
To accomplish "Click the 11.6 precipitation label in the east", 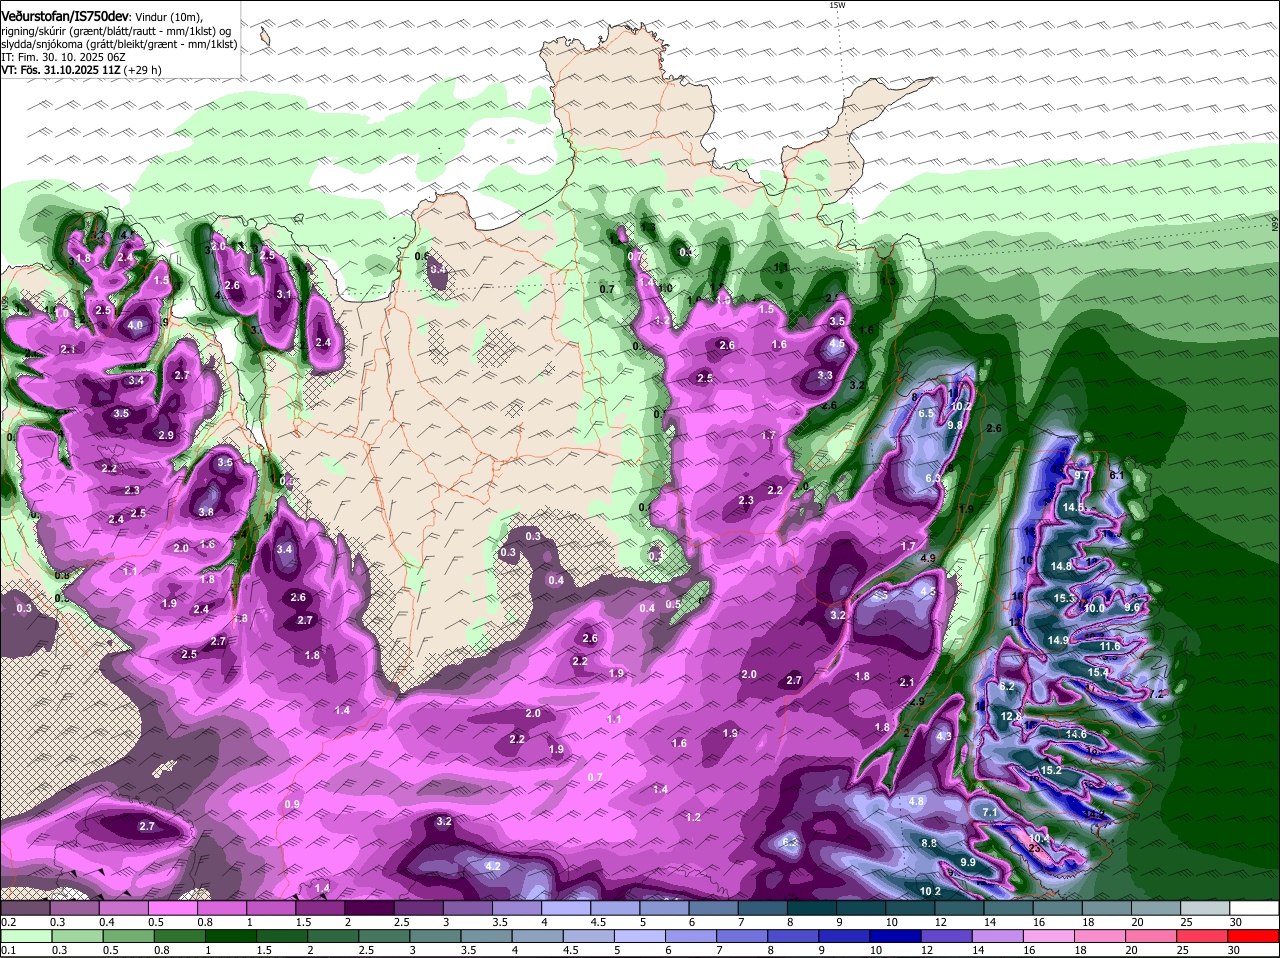I will 1110,647.
